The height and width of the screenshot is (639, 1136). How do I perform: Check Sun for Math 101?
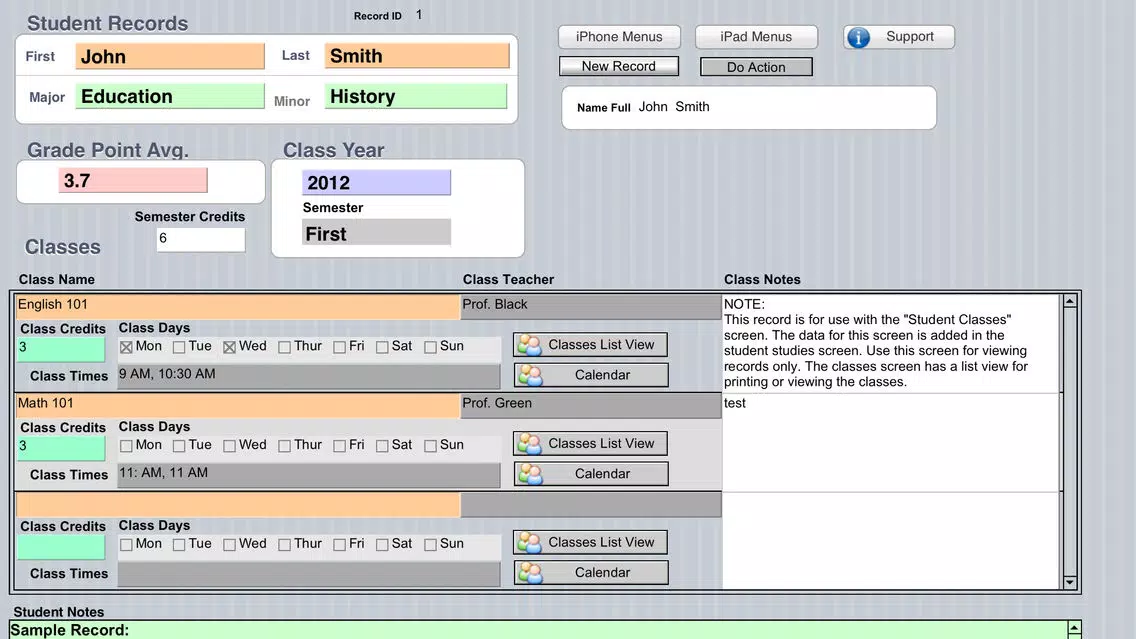(x=430, y=446)
